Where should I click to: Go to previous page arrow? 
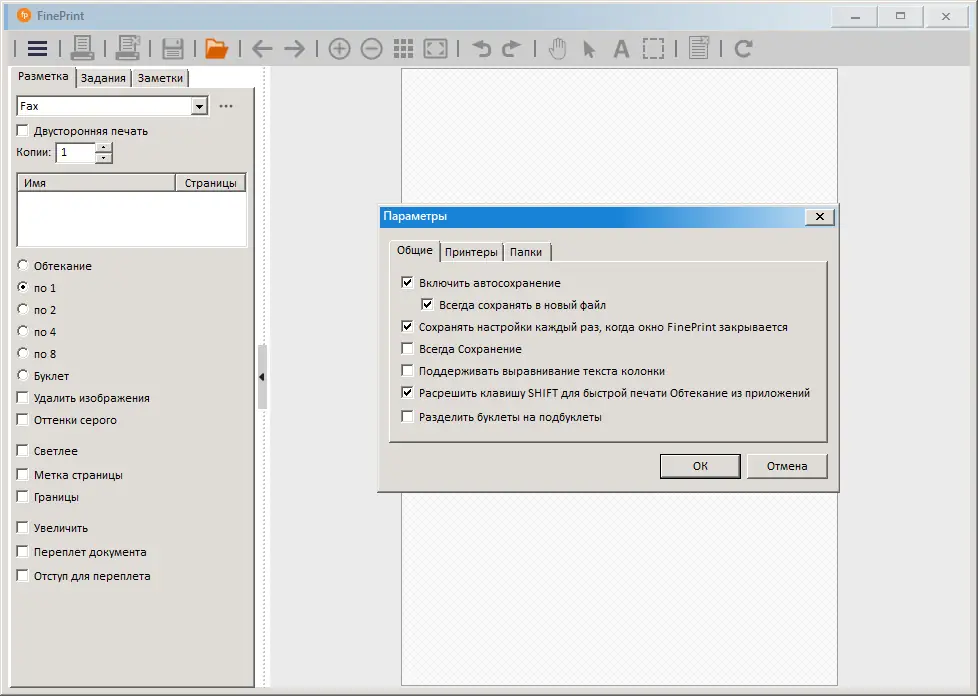[x=262, y=49]
